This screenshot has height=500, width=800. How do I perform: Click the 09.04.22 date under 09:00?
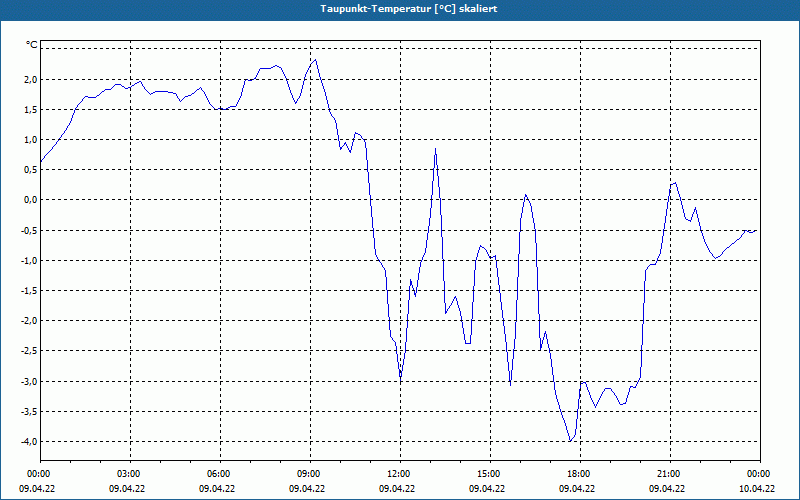(x=307, y=488)
